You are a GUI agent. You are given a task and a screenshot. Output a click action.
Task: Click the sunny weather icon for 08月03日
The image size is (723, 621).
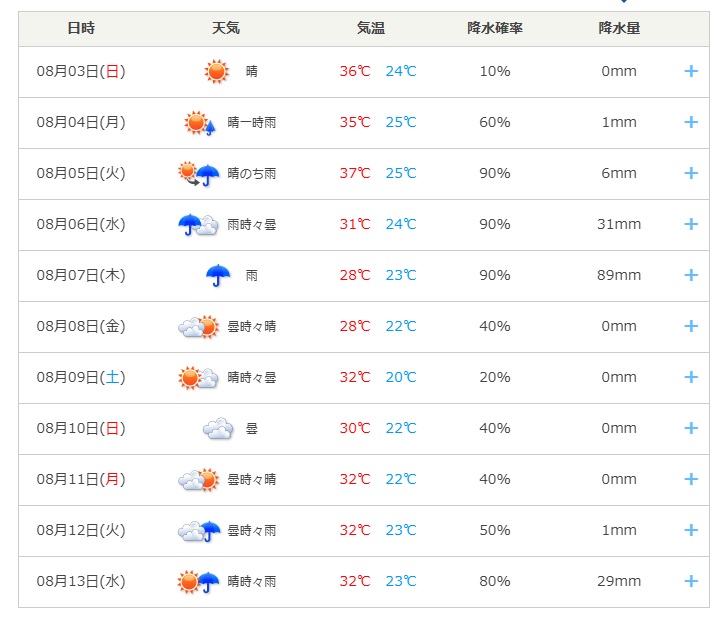[216, 71]
